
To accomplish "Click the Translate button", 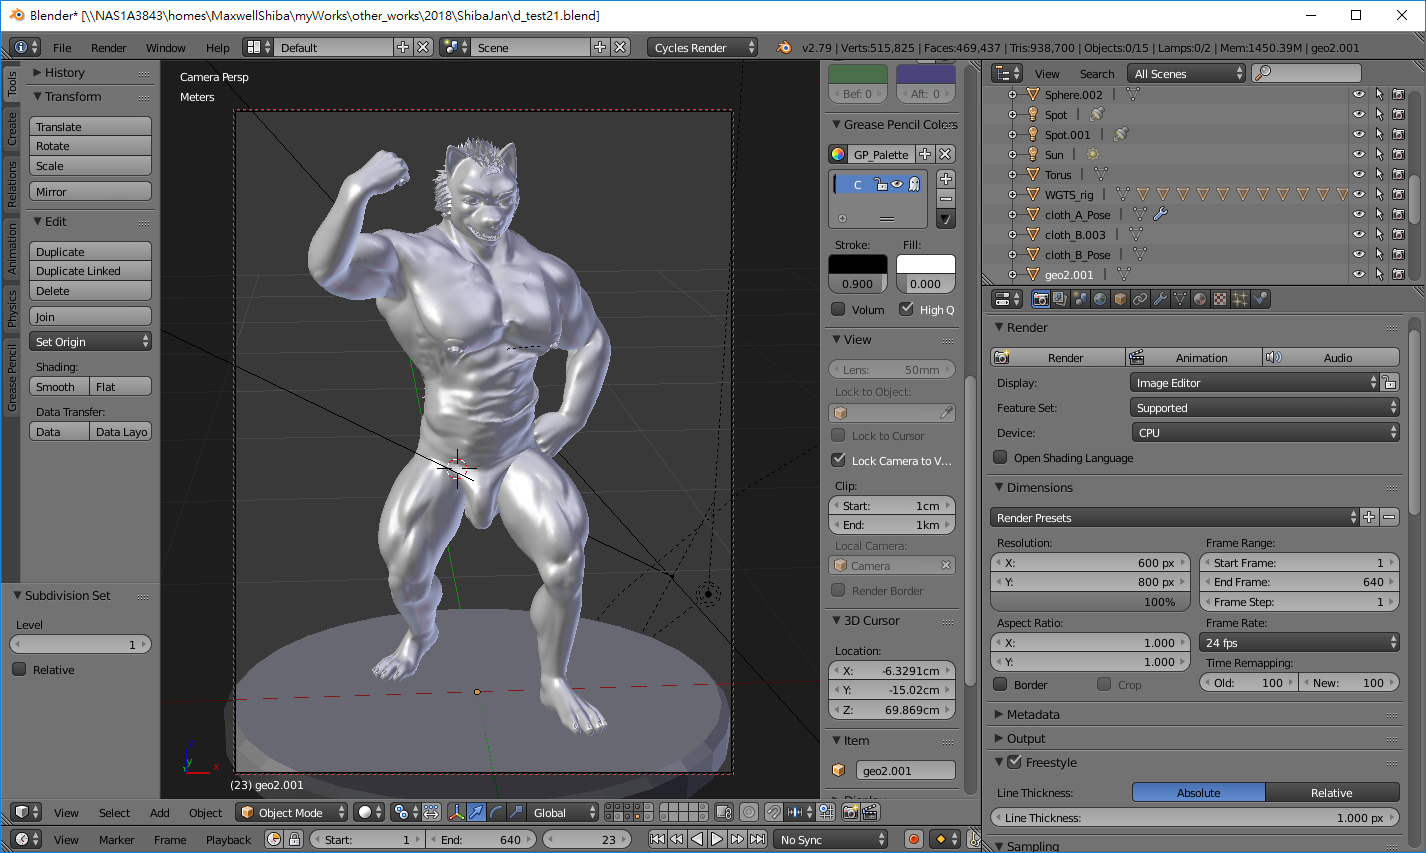I will pos(90,127).
